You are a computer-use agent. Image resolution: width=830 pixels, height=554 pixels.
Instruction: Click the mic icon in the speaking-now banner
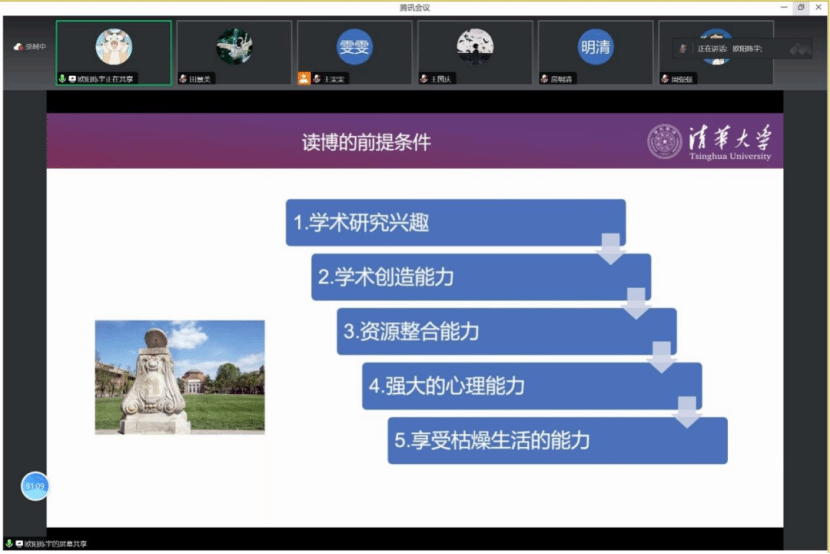pyautogui.click(x=683, y=48)
